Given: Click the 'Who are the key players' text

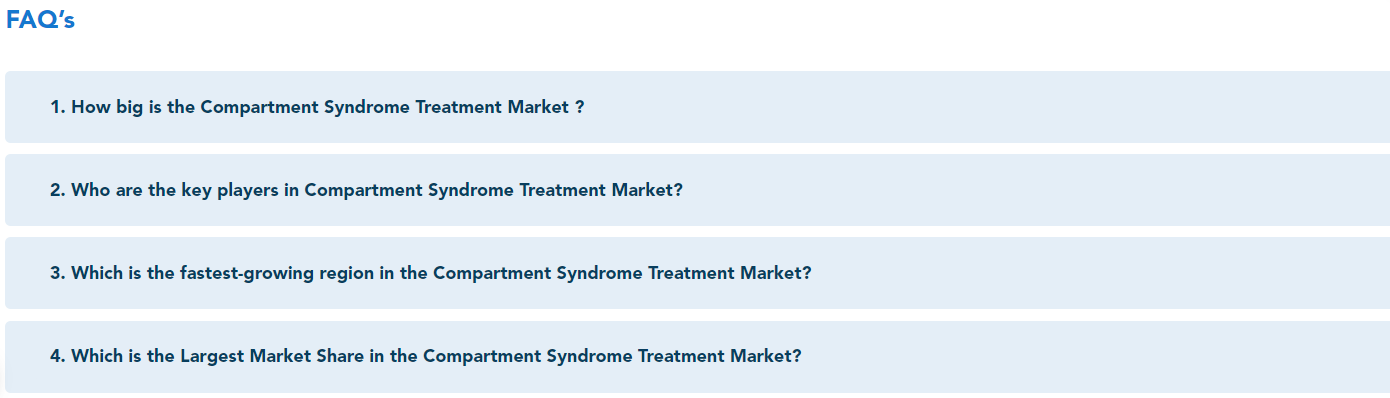Looking at the screenshot, I should [174, 190].
